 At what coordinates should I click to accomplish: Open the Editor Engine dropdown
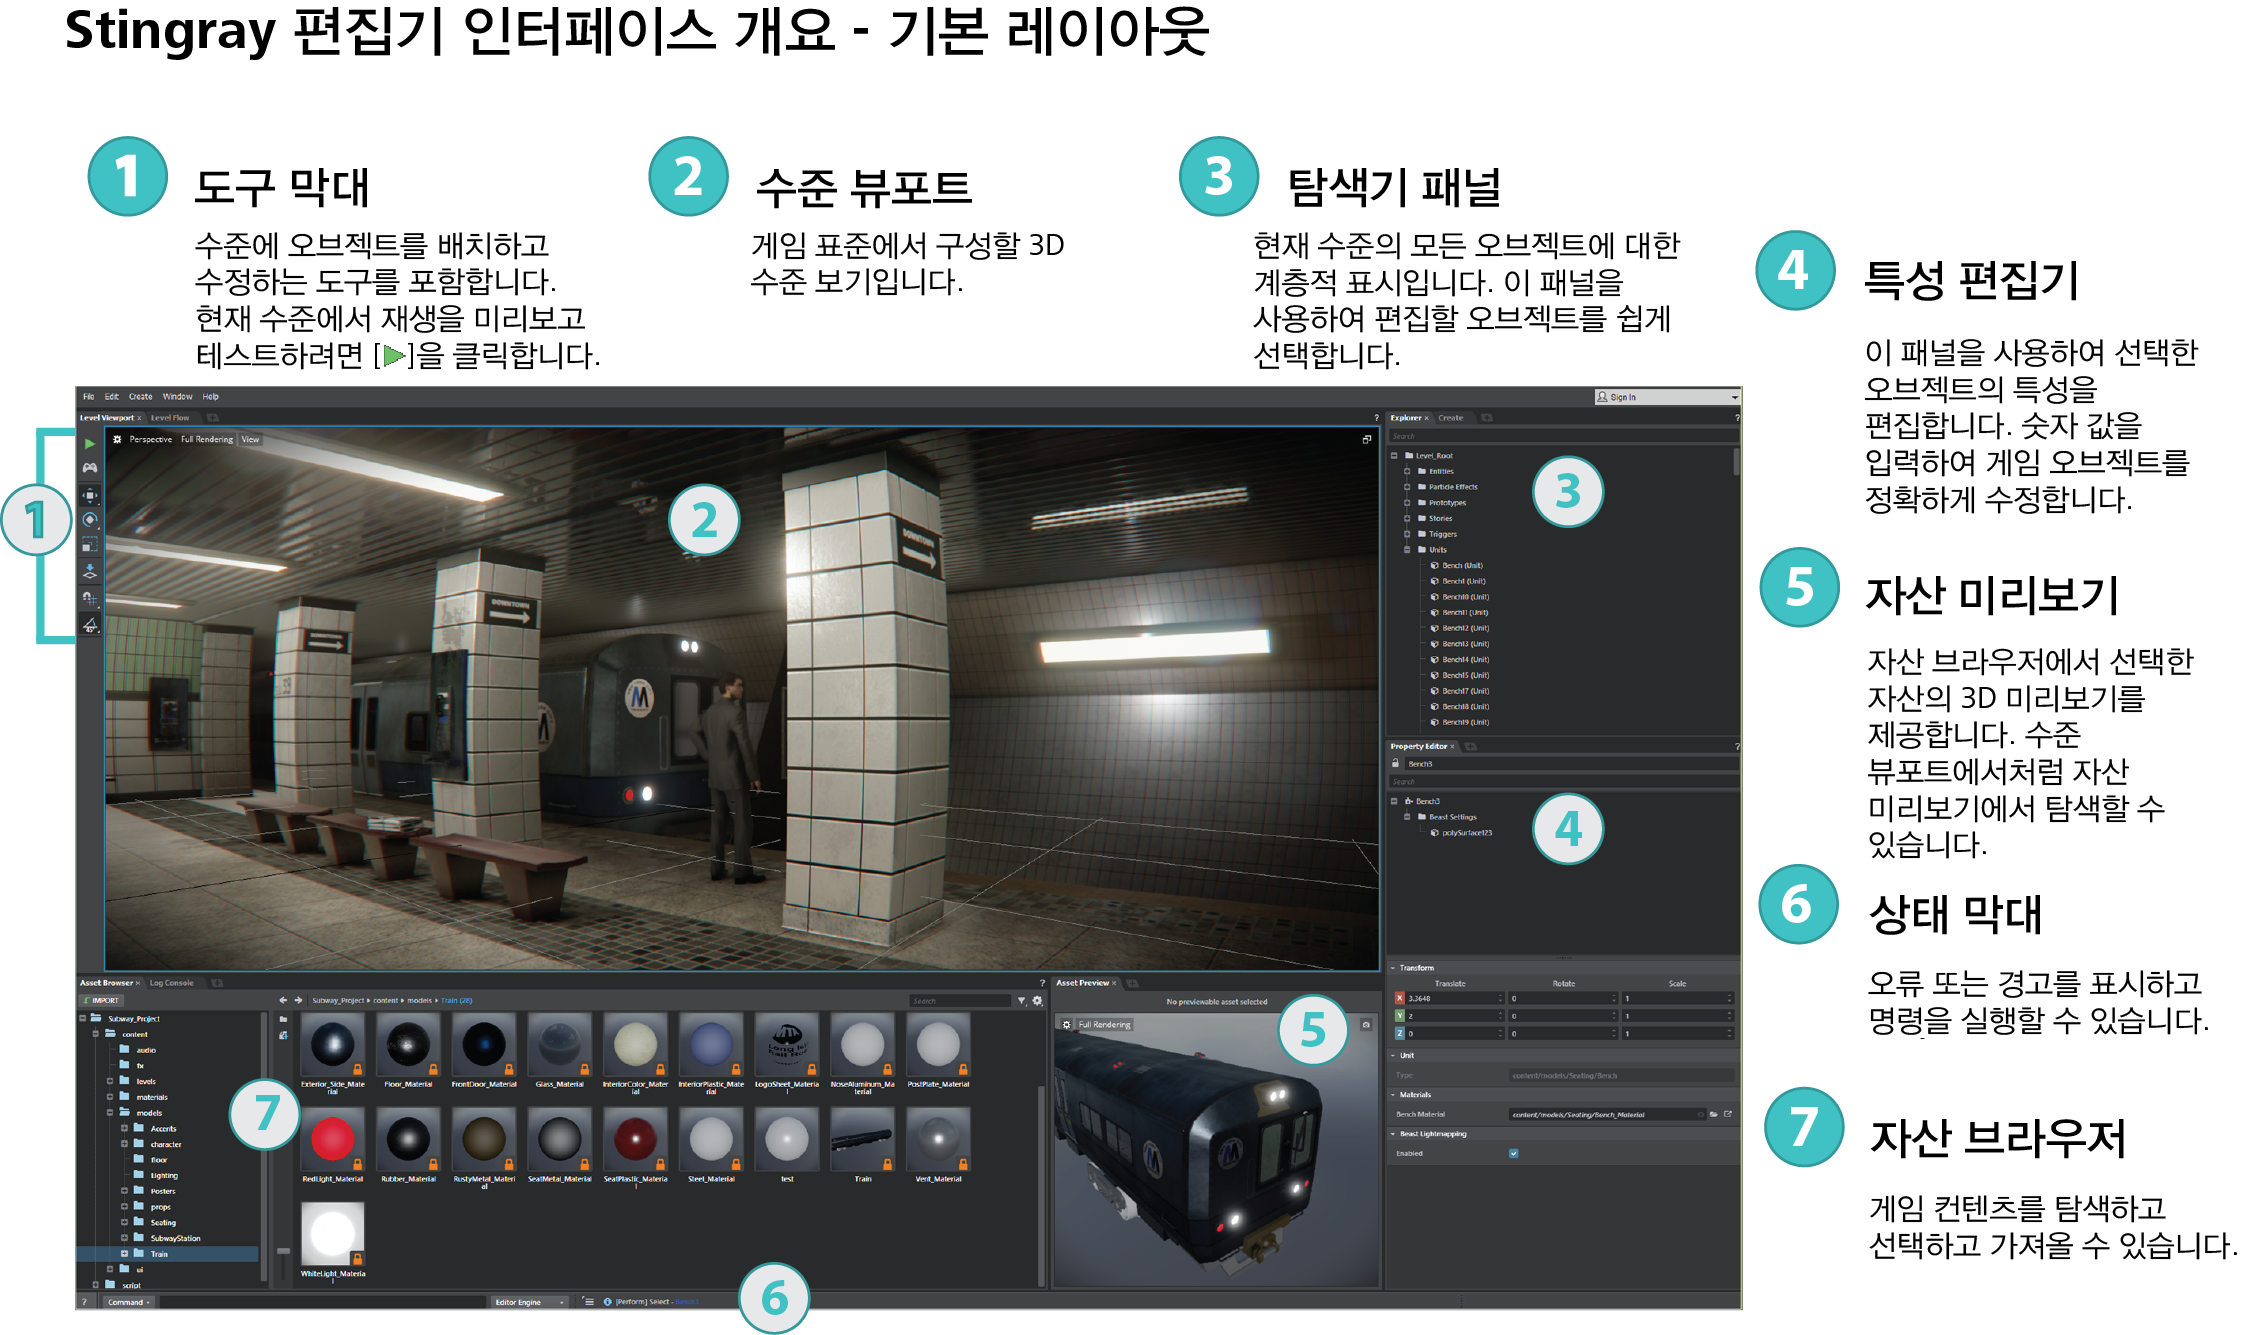(530, 1302)
